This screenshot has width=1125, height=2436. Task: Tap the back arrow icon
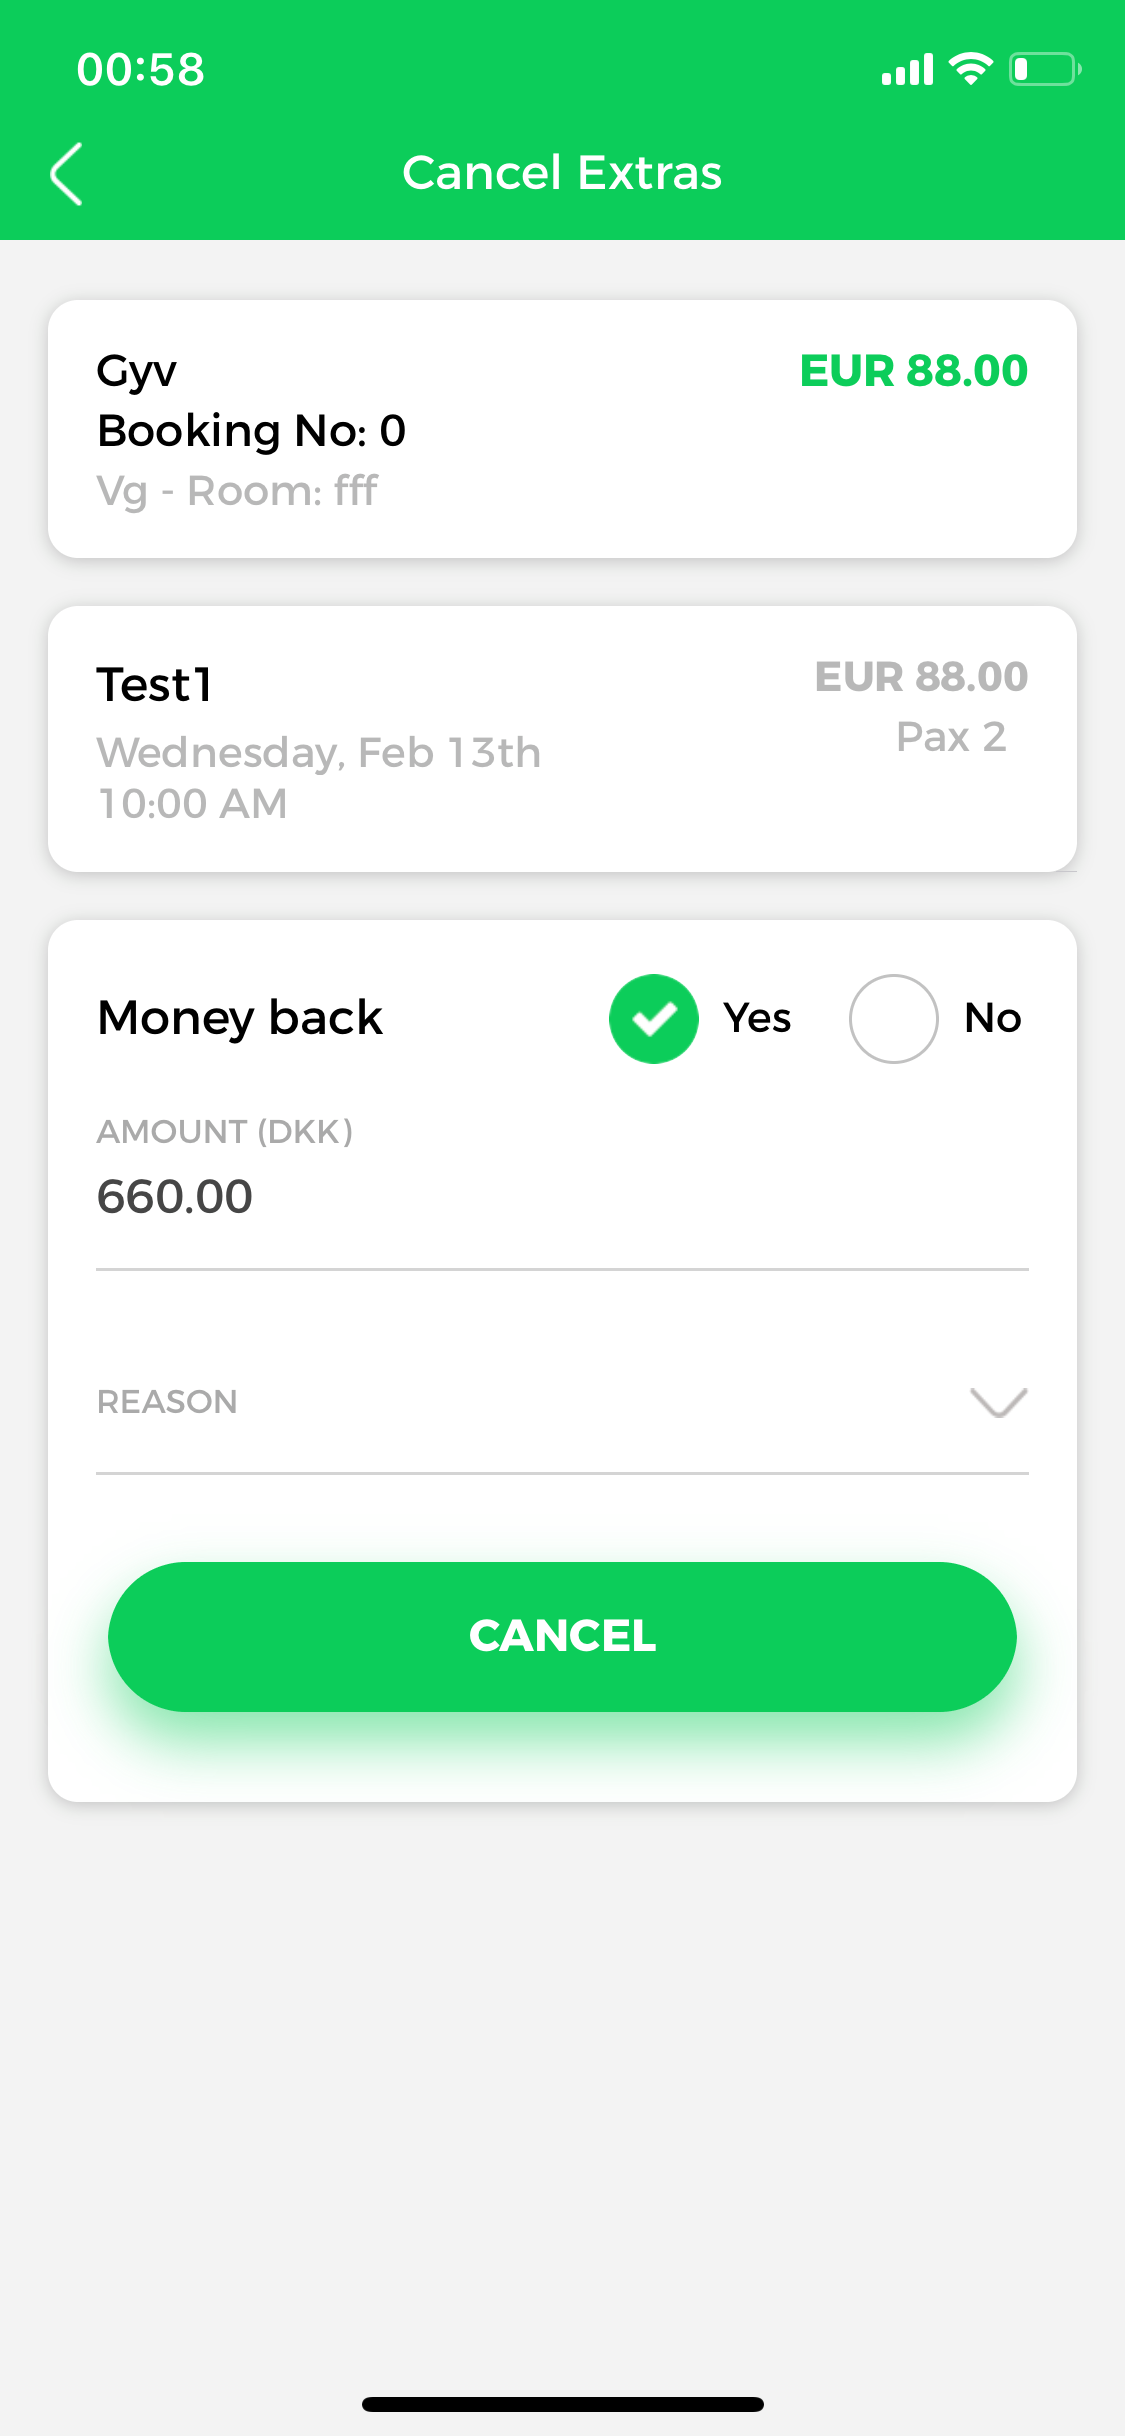pyautogui.click(x=67, y=174)
